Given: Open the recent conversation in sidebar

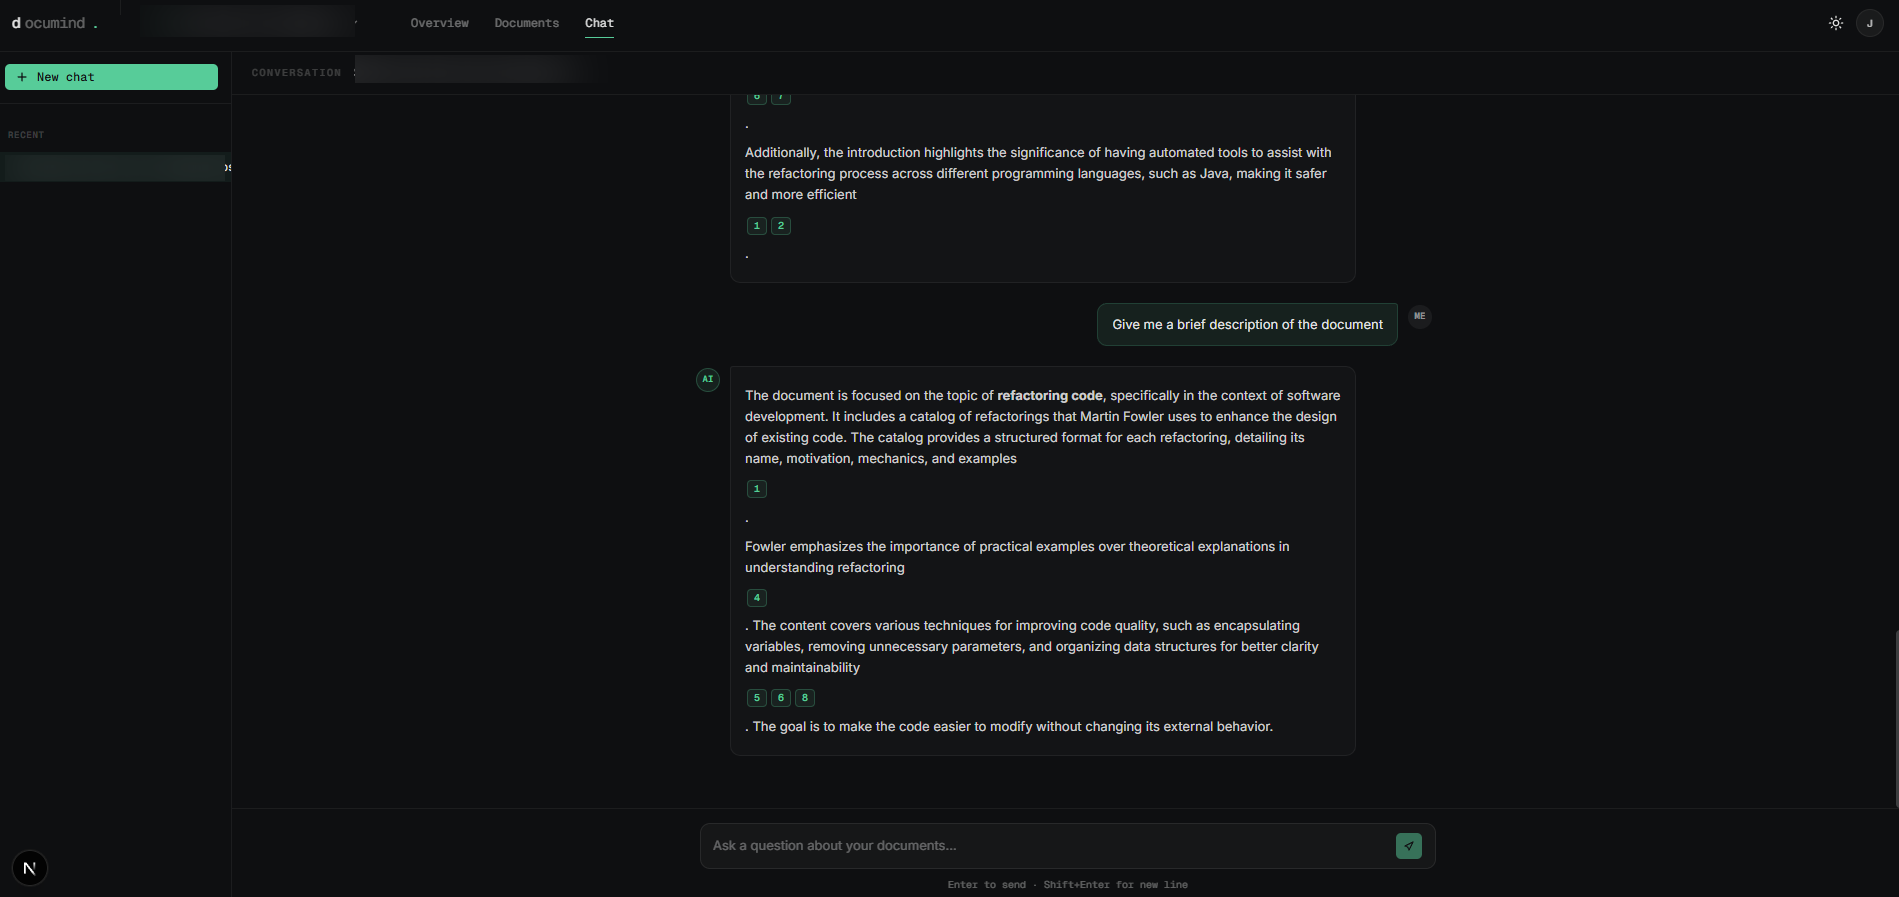Looking at the screenshot, I should coord(116,167).
